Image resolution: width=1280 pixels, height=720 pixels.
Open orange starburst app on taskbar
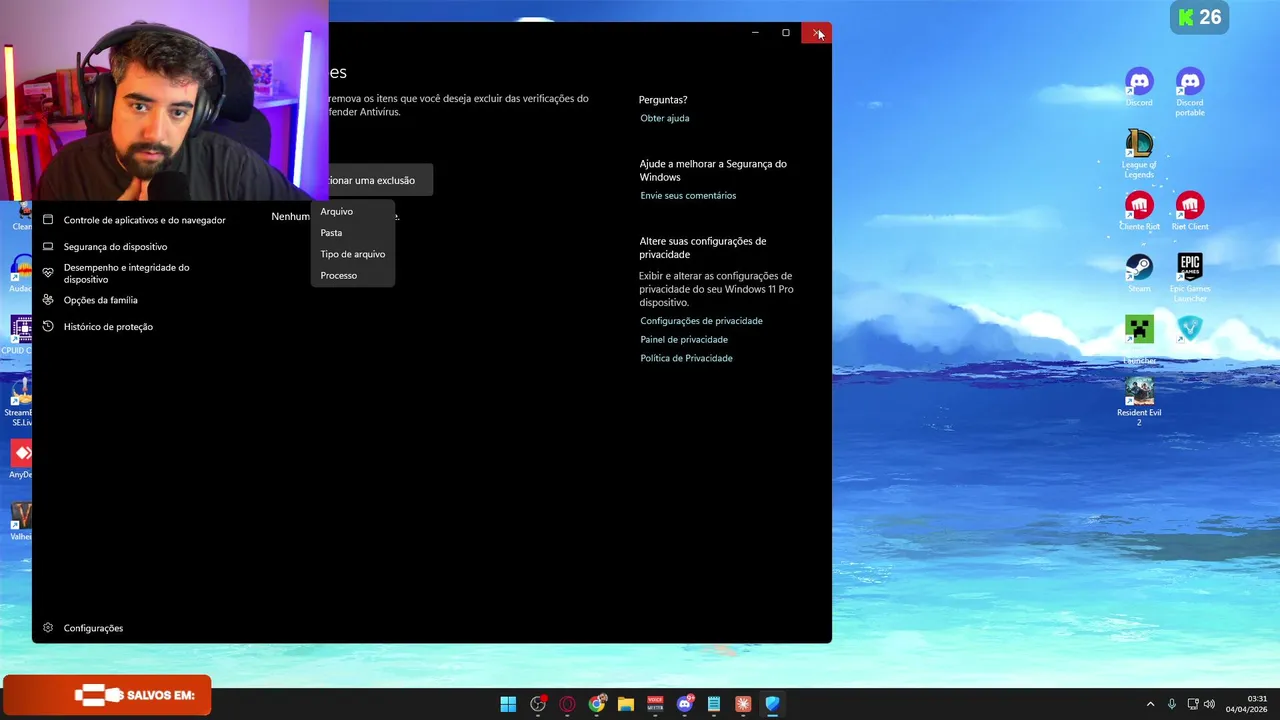point(743,704)
